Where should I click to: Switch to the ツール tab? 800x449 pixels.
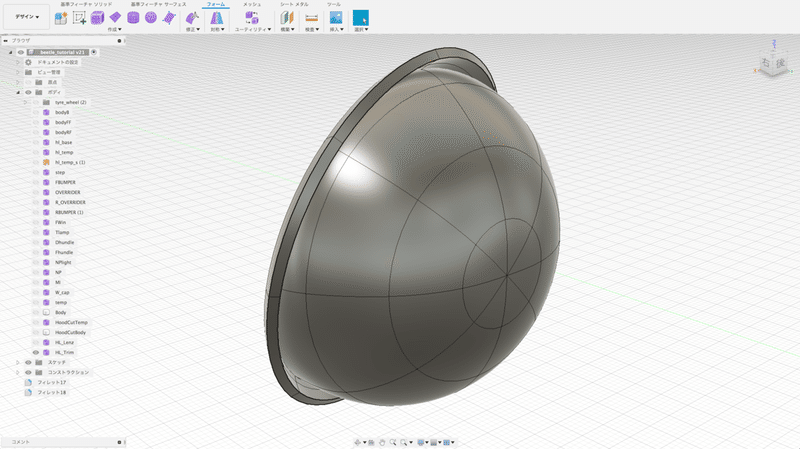[334, 4]
